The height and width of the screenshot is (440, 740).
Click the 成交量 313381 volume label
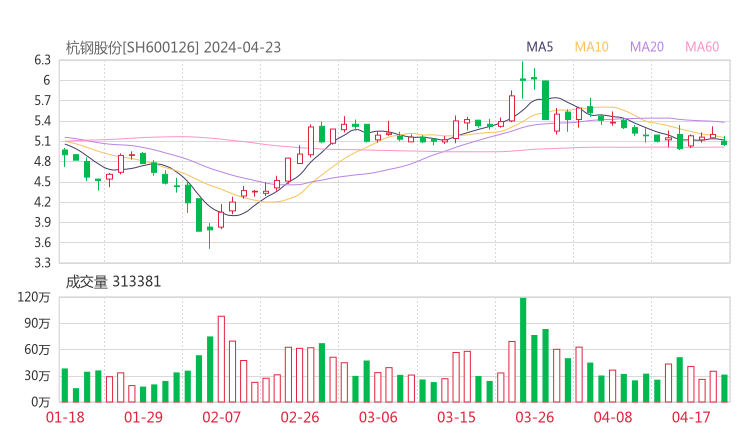[x=113, y=282]
